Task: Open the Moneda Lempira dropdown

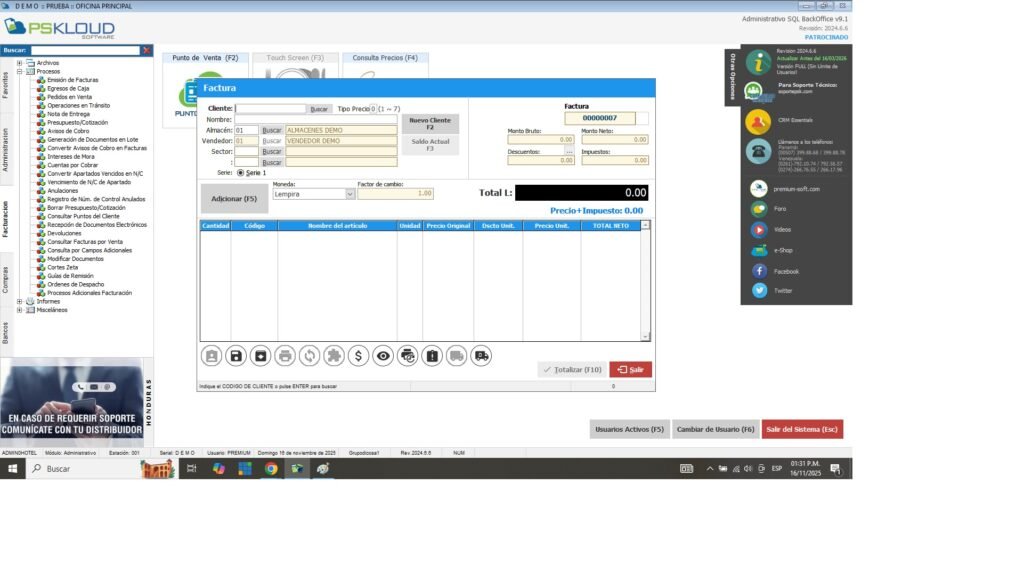Action: pos(350,194)
